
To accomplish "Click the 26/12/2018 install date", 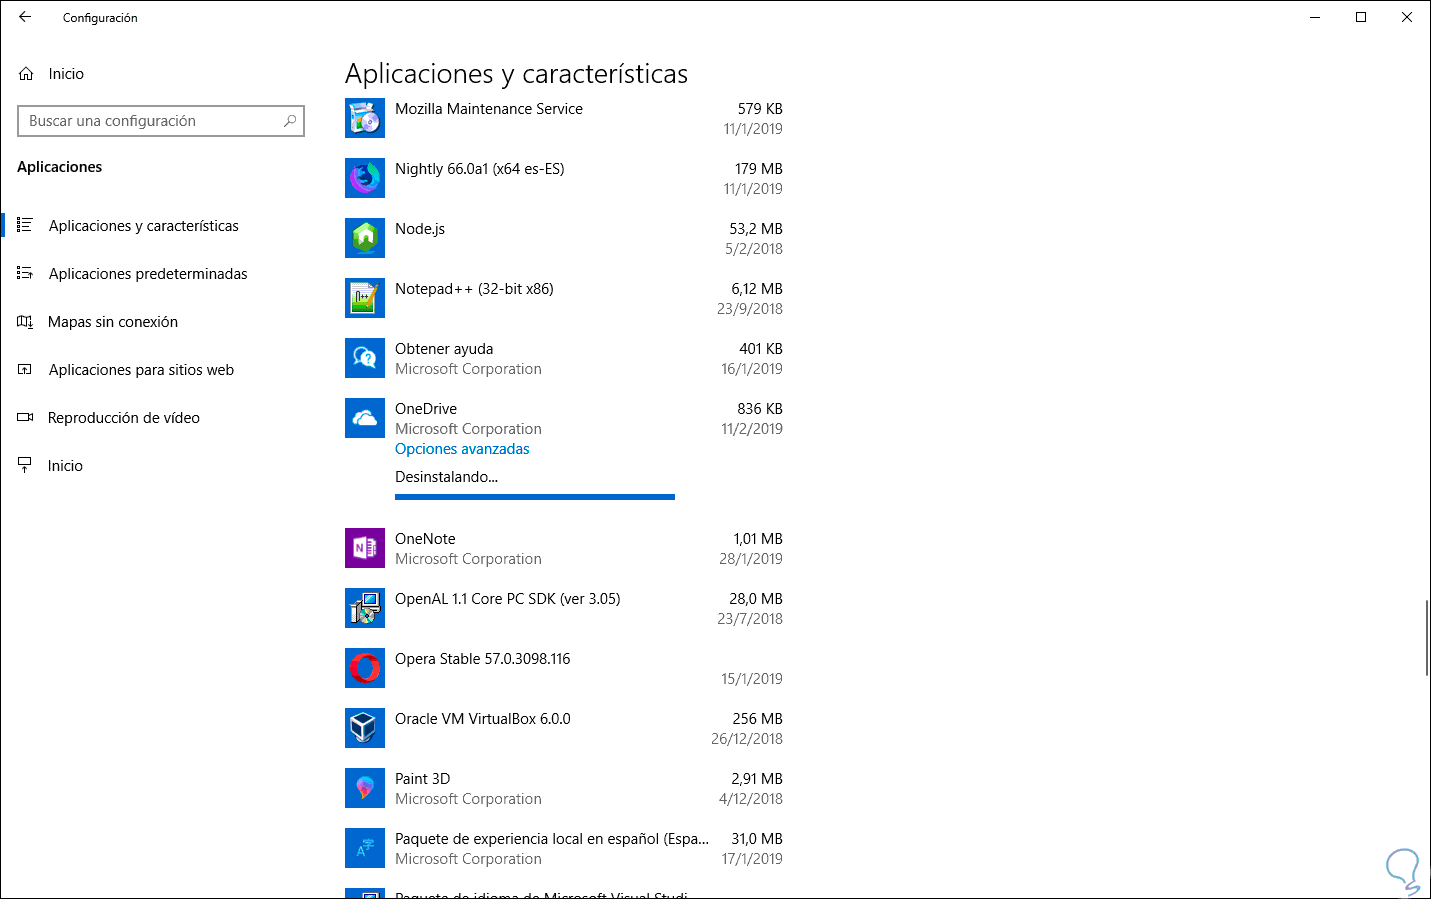I will coord(747,739).
